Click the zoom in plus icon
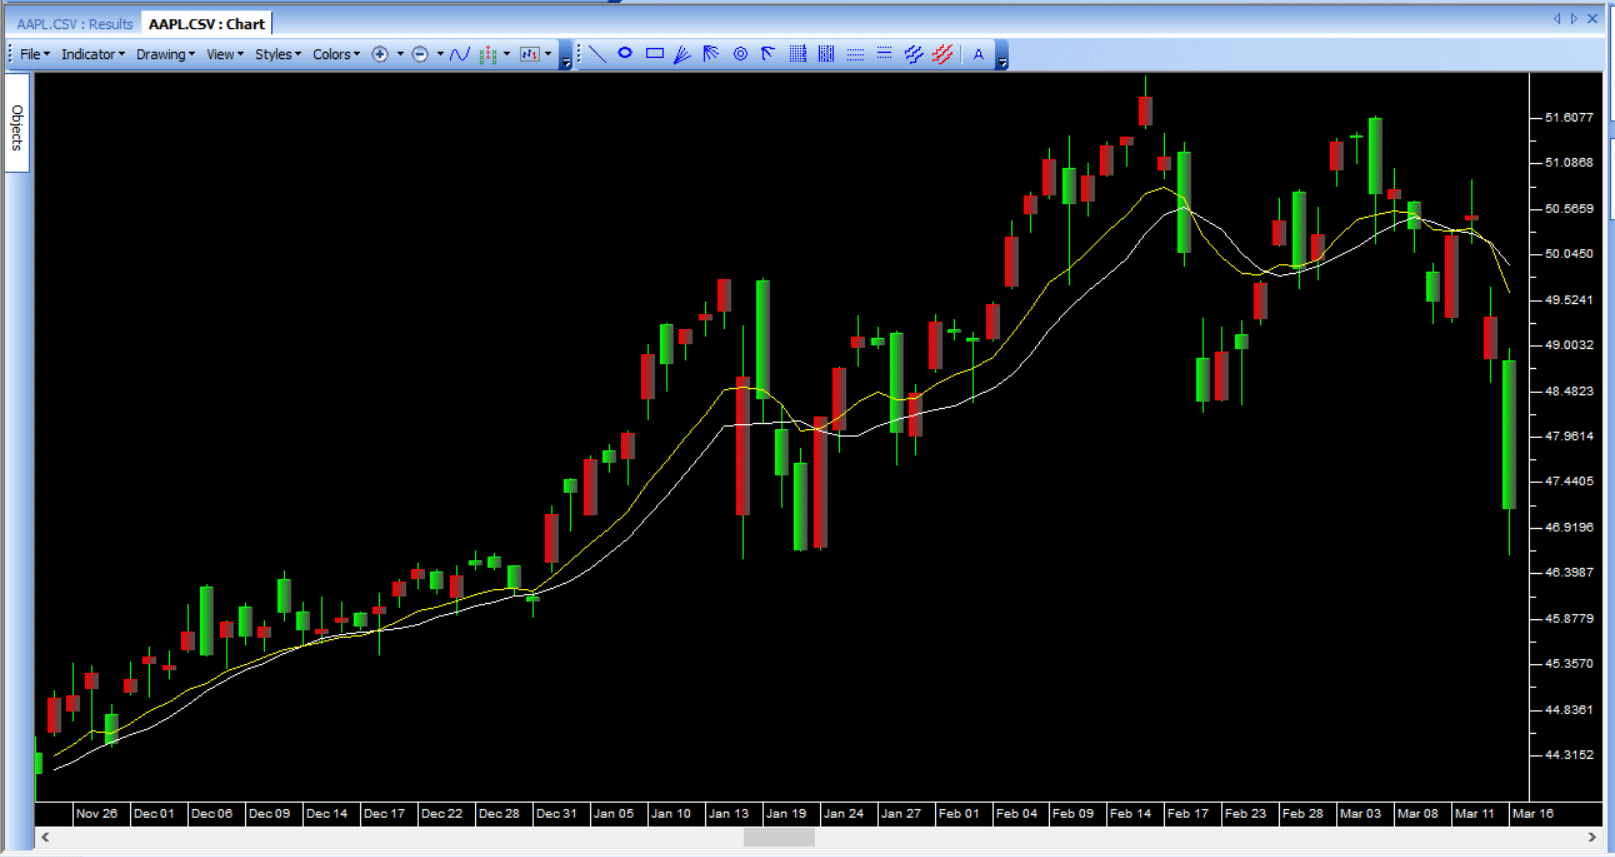The image size is (1615, 857). pyautogui.click(x=380, y=54)
